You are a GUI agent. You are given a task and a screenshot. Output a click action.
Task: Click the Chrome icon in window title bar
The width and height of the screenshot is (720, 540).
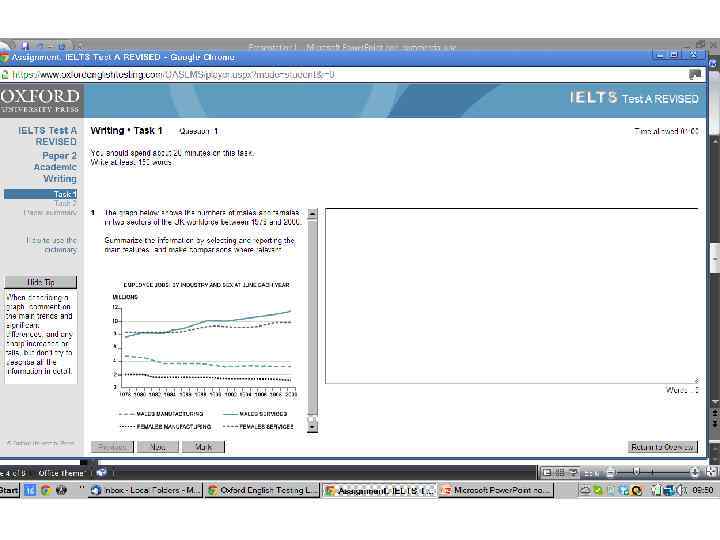pos(4,57)
